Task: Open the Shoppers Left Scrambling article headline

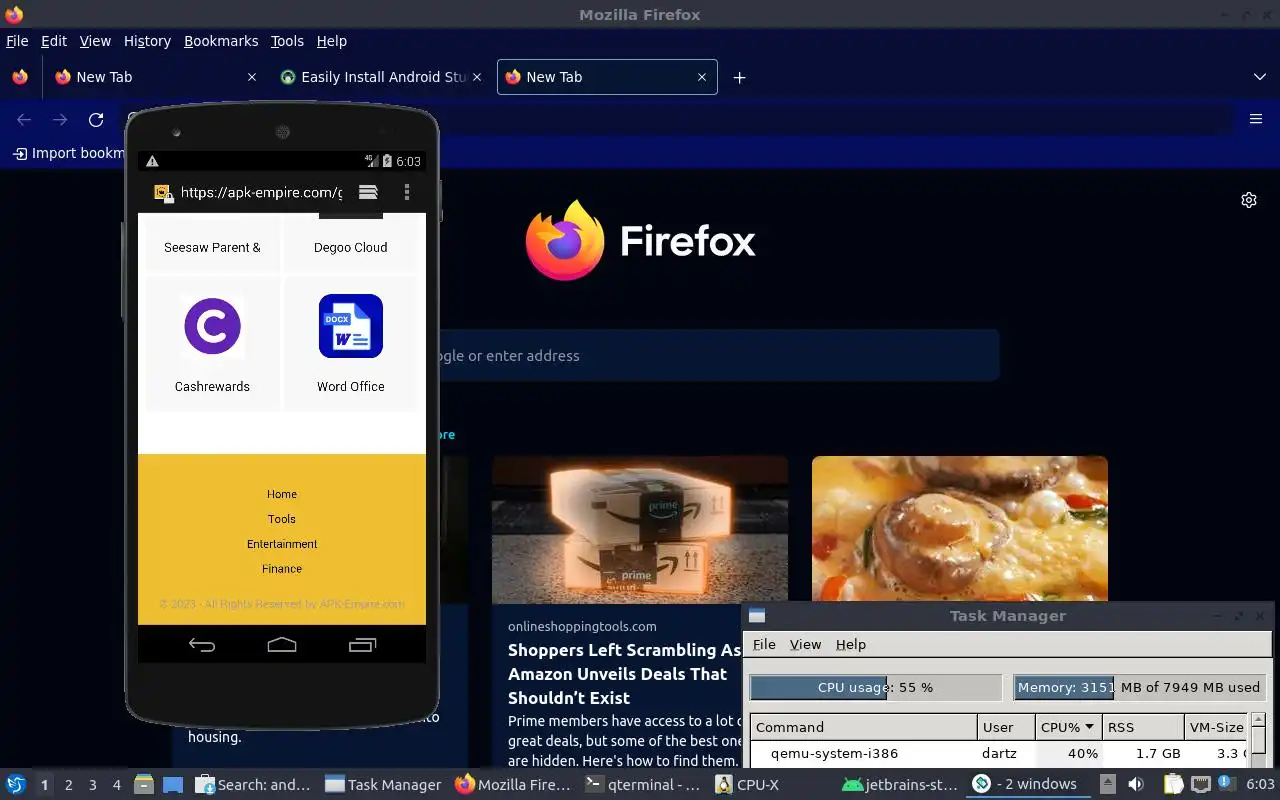Action: [x=625, y=674]
